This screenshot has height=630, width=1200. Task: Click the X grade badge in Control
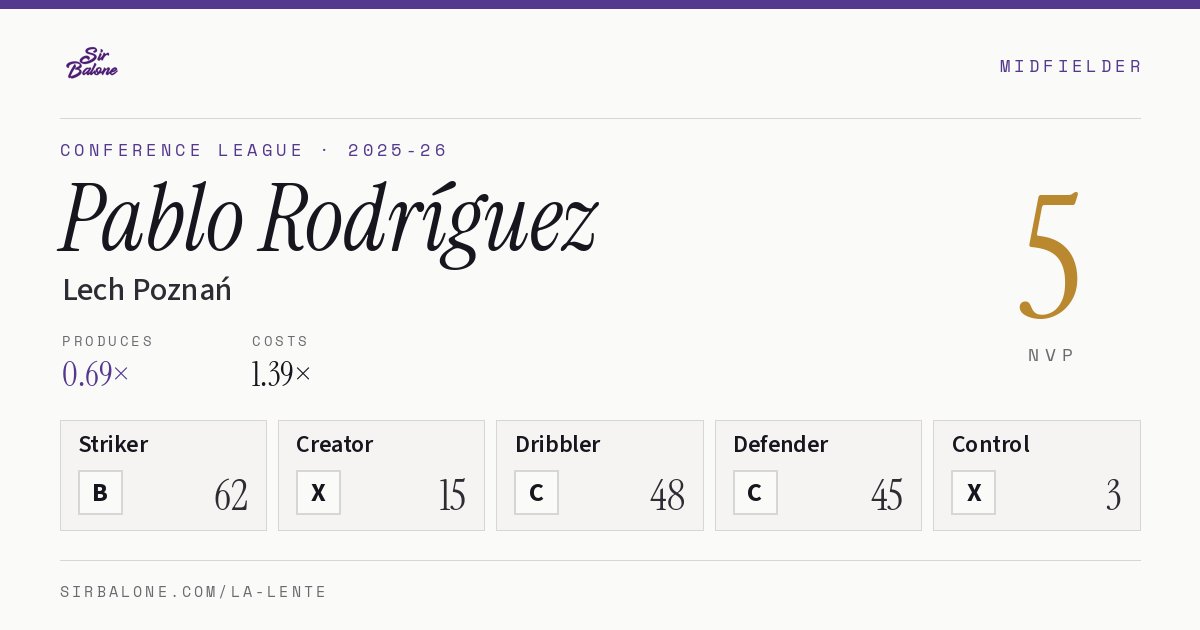(973, 493)
